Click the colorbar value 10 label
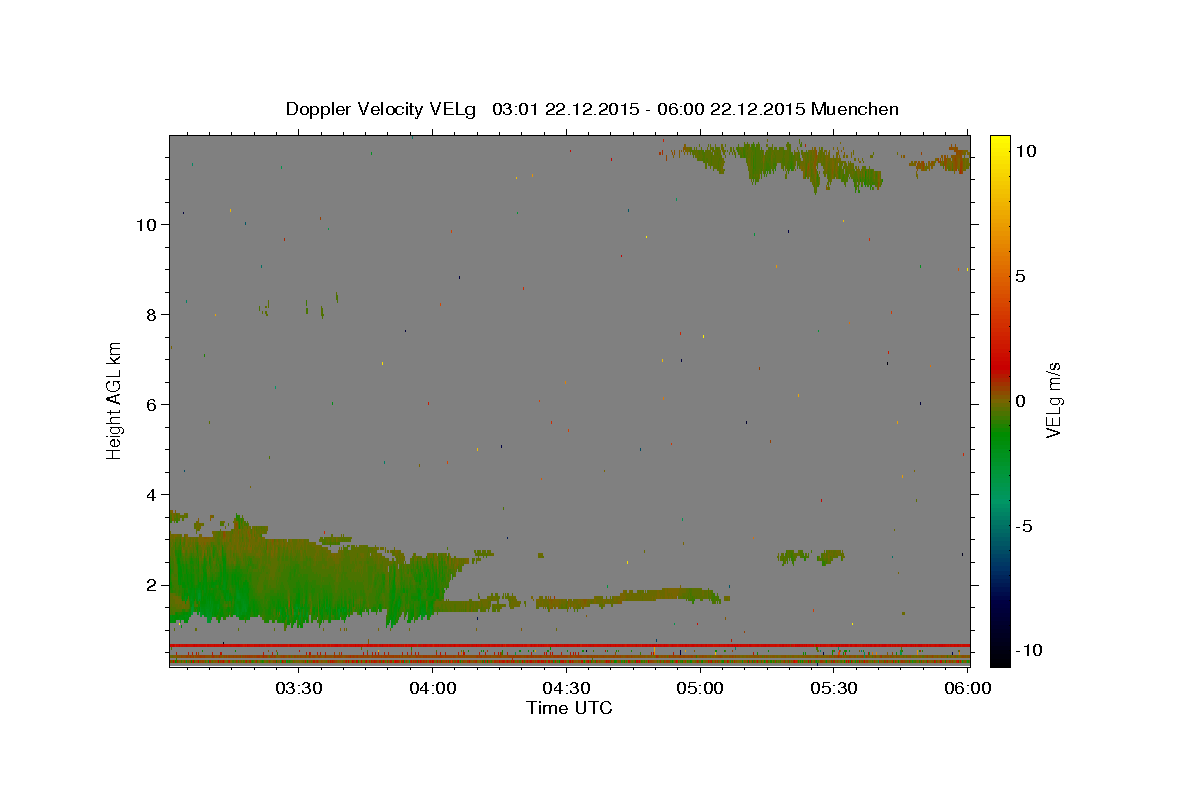Viewport: 1200px width, 800px height. point(1025,151)
